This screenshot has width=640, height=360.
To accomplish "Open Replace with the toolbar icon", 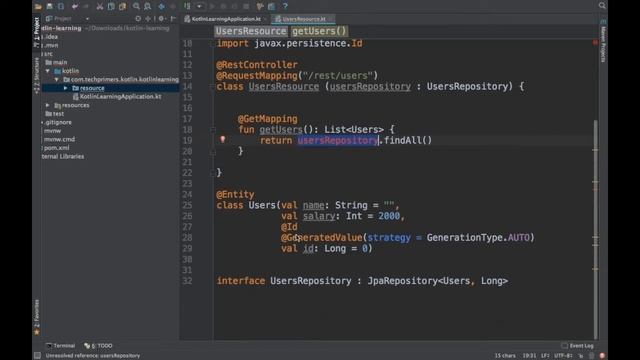I will 147,6.
